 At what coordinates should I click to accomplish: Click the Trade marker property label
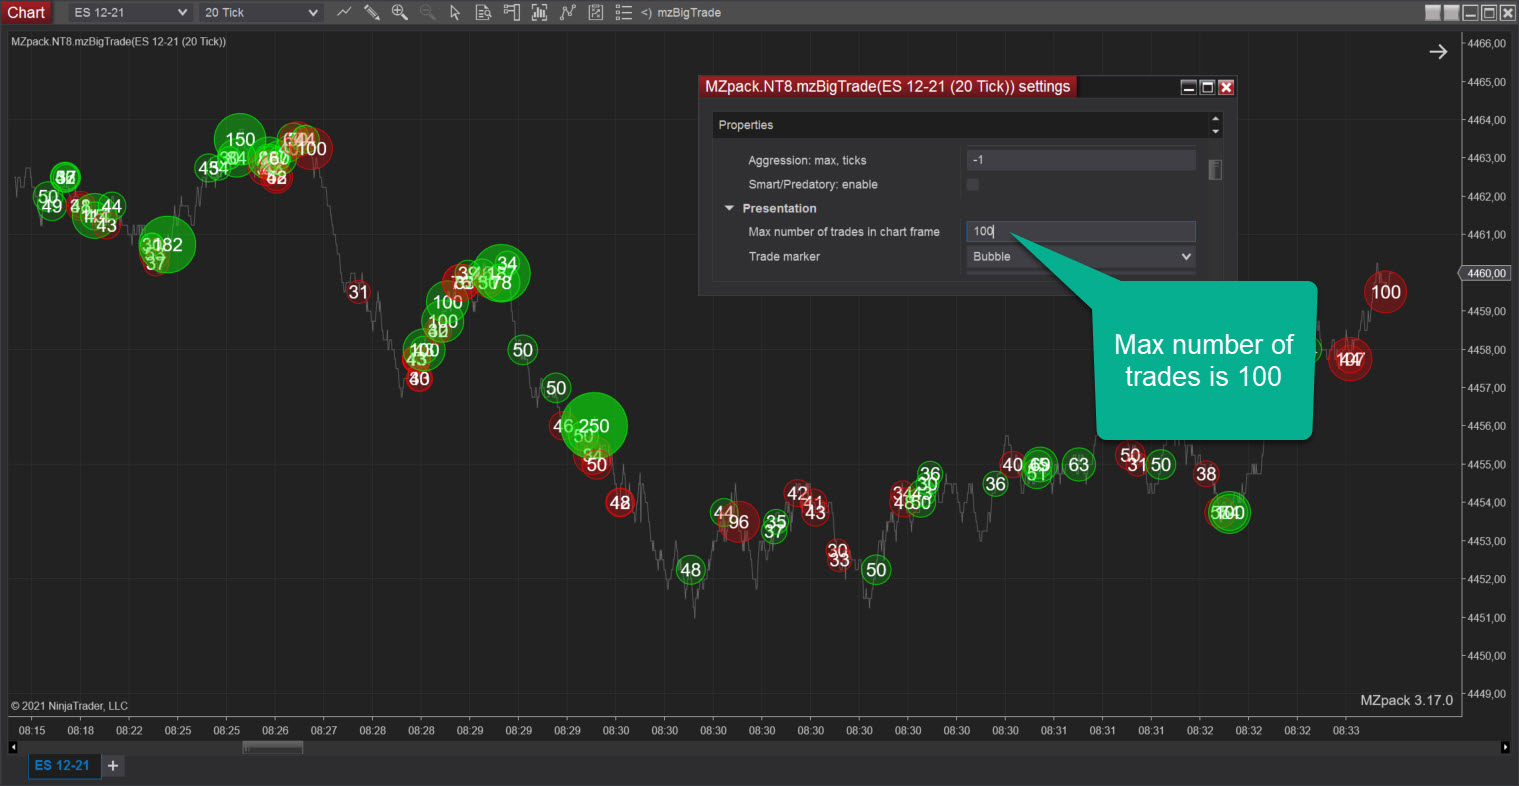click(784, 257)
